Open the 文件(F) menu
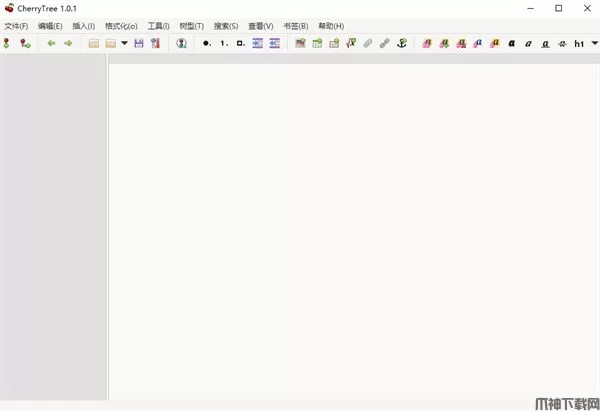Screen dimensions: 600x411 [x=16, y=26]
